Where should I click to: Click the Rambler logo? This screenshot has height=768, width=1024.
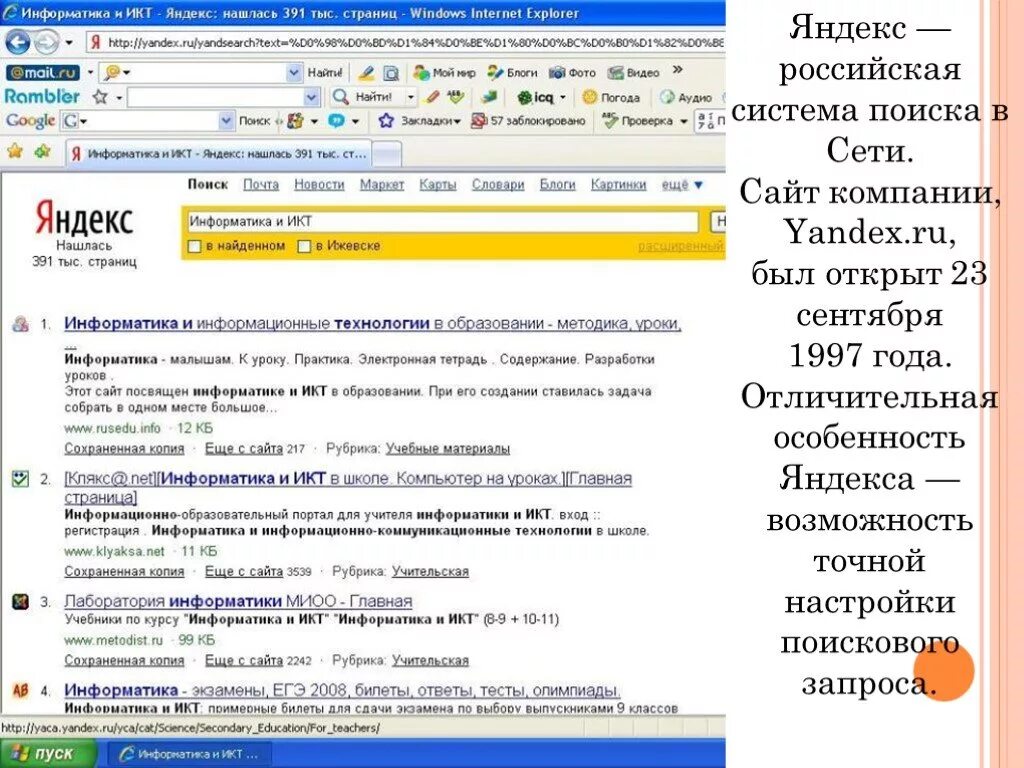(42, 97)
